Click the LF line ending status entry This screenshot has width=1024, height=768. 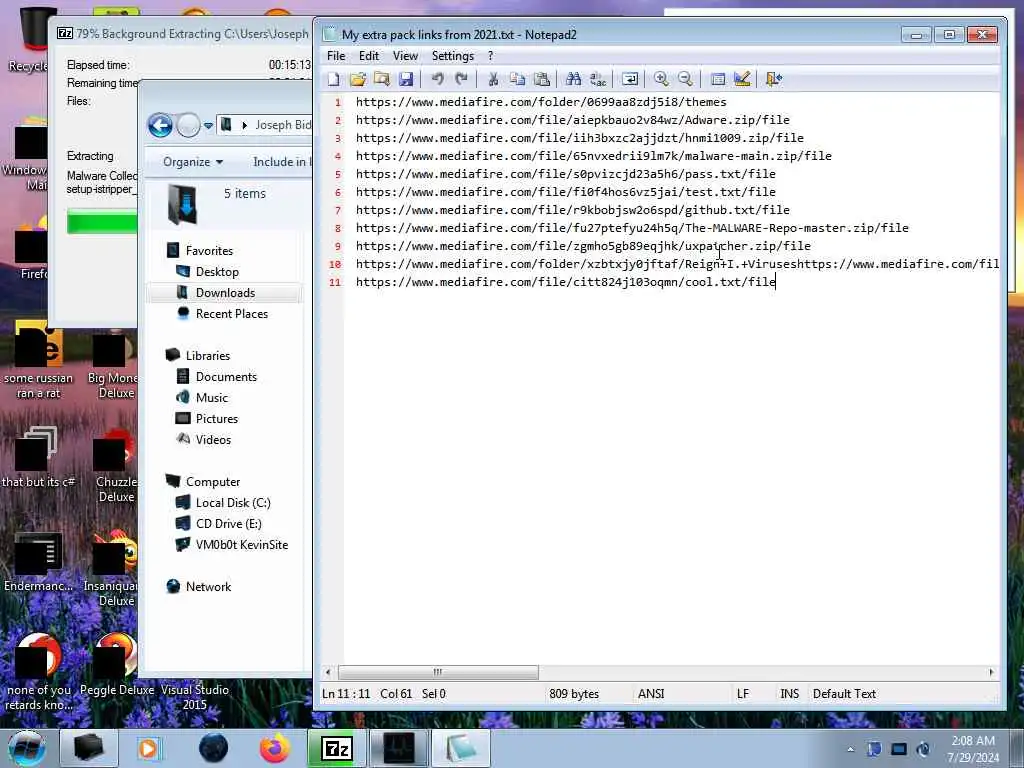click(x=743, y=694)
